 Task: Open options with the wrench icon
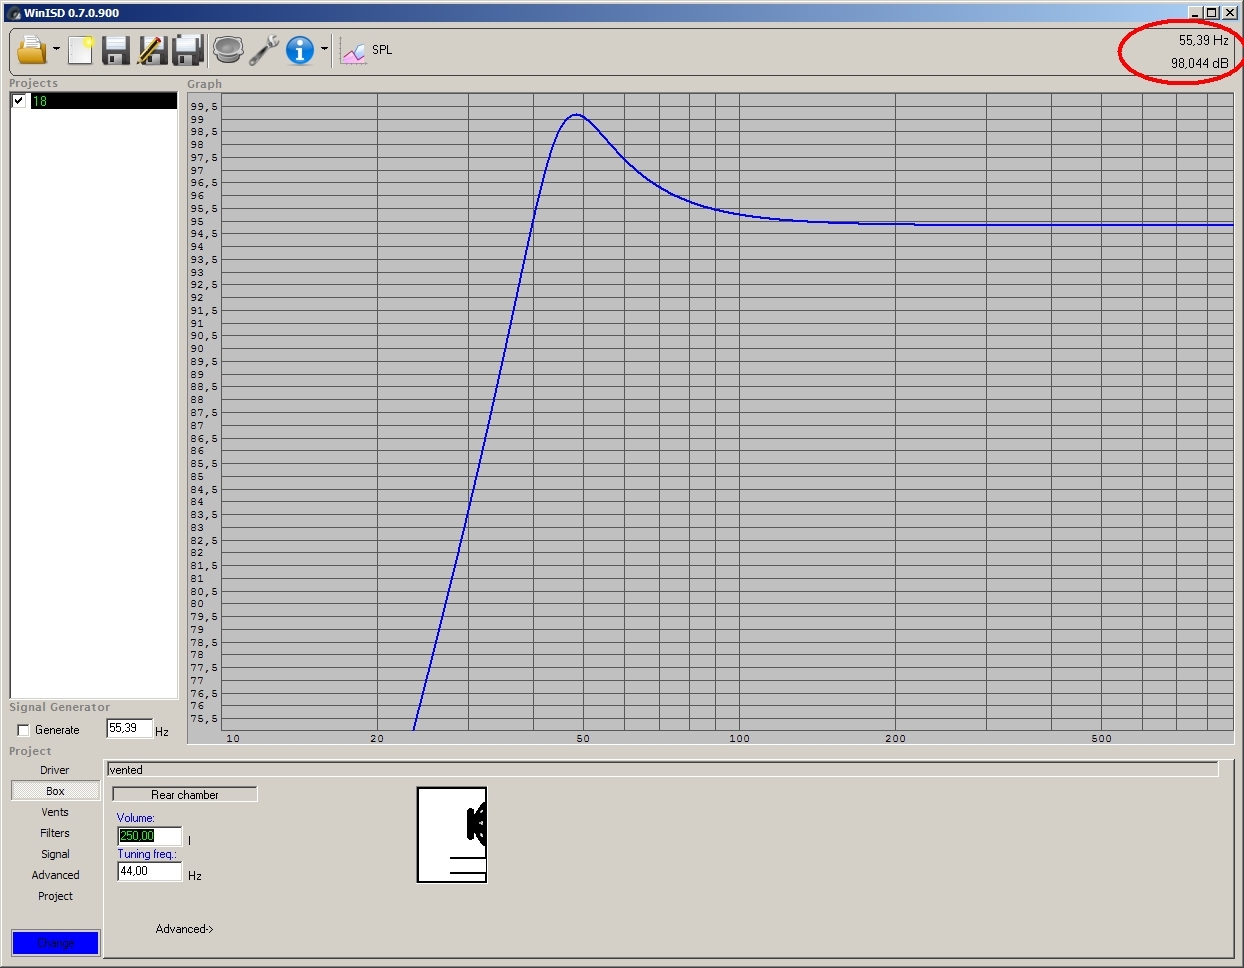264,49
